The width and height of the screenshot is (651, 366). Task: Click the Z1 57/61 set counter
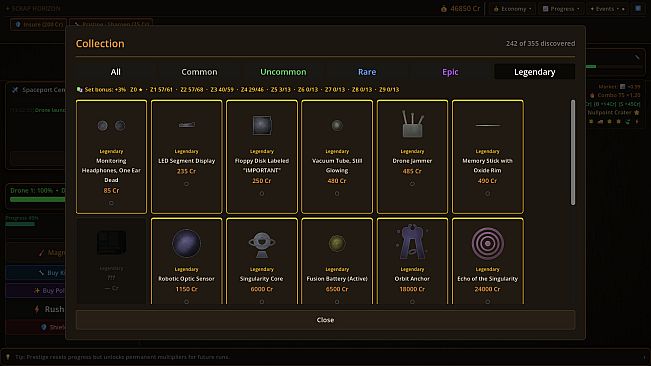[161, 90]
